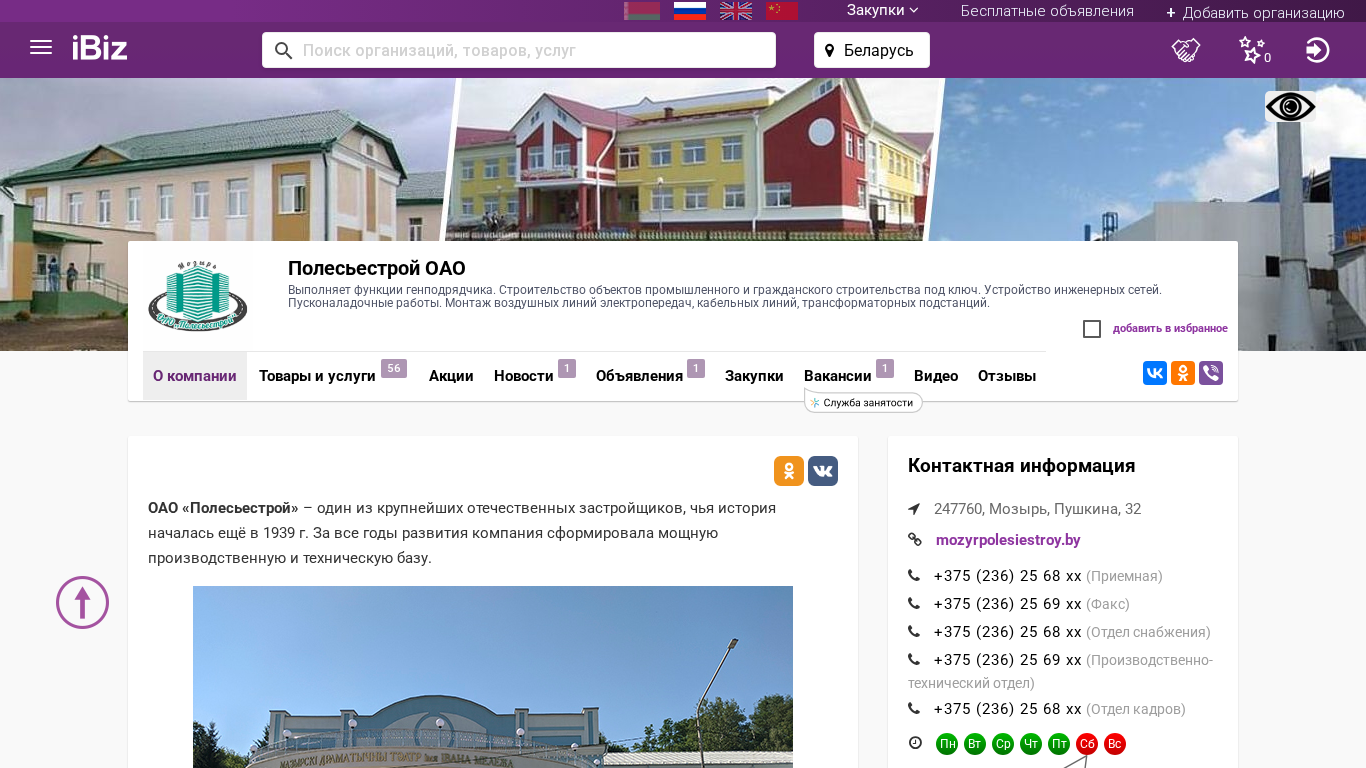Click the Friday (Пт) schedule circle
The height and width of the screenshot is (768, 1366).
[x=1059, y=744]
